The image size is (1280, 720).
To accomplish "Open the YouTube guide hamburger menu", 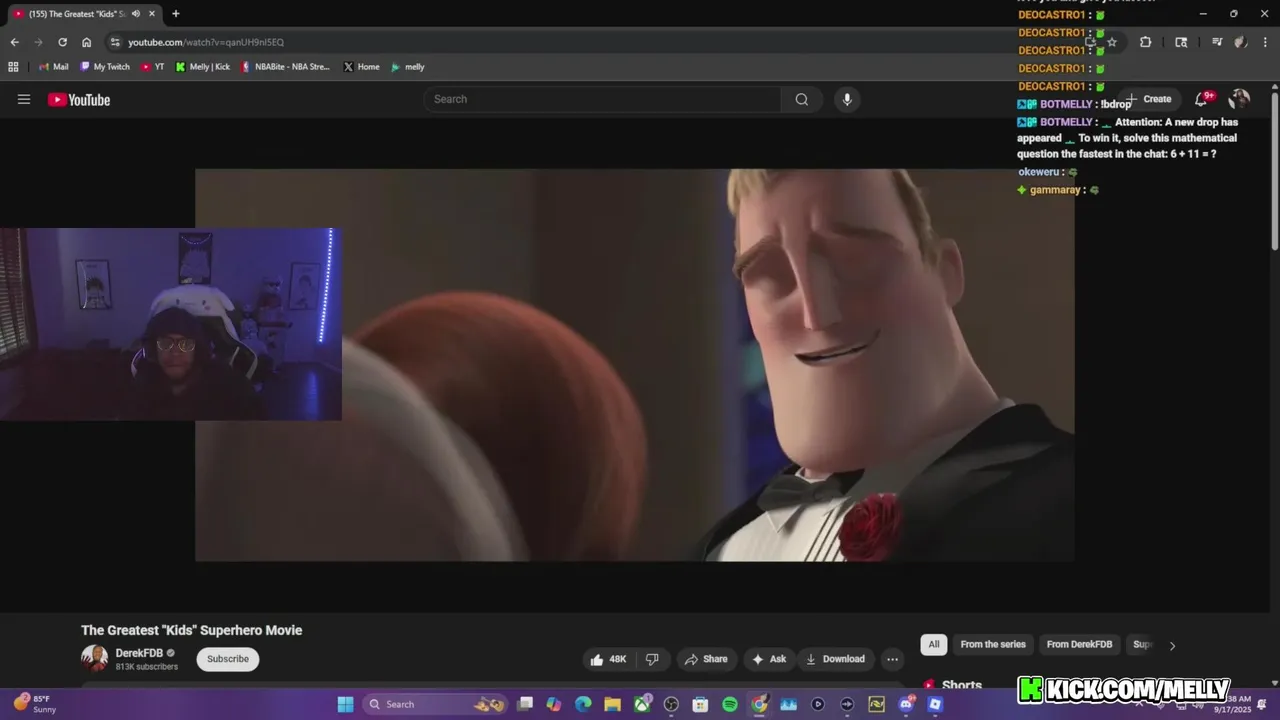I will coord(24,99).
